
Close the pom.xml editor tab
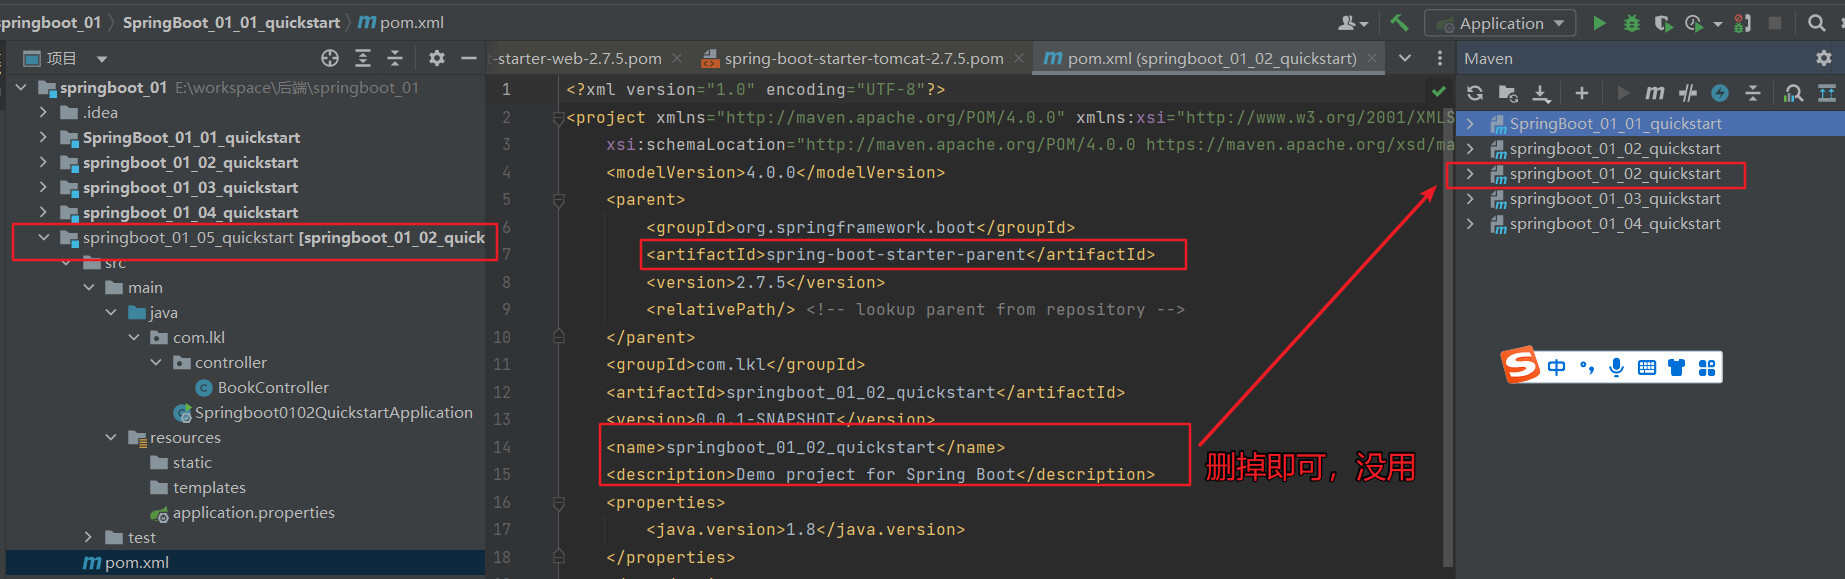click(x=1372, y=58)
